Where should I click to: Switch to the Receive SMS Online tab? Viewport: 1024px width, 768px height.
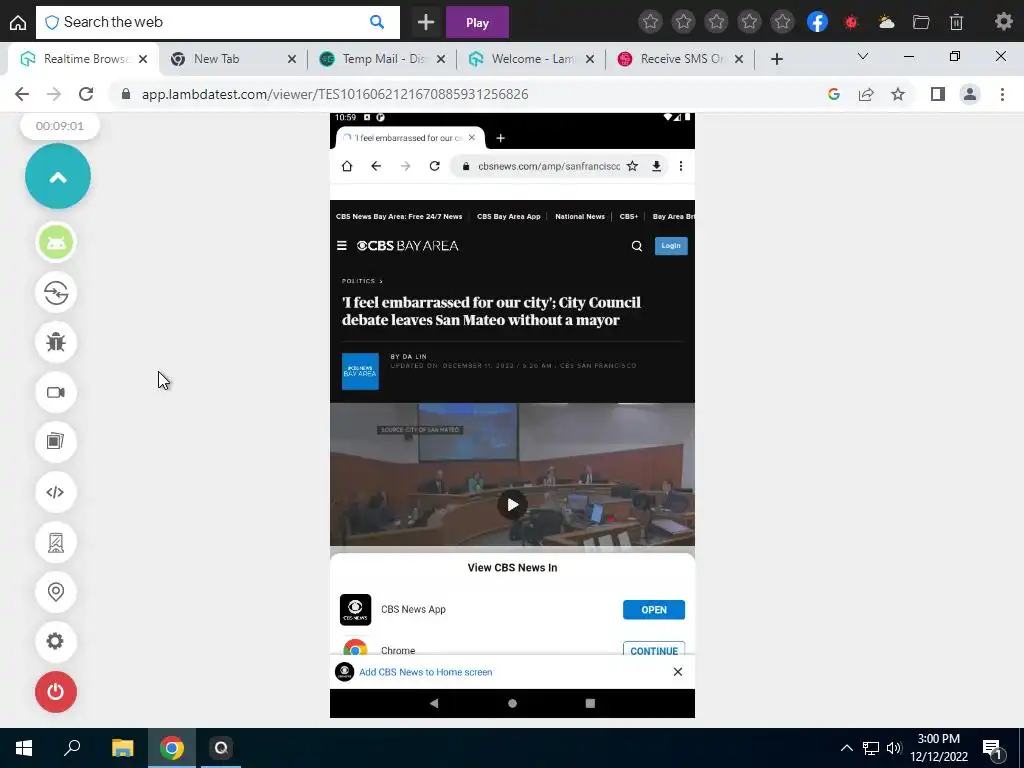point(679,59)
